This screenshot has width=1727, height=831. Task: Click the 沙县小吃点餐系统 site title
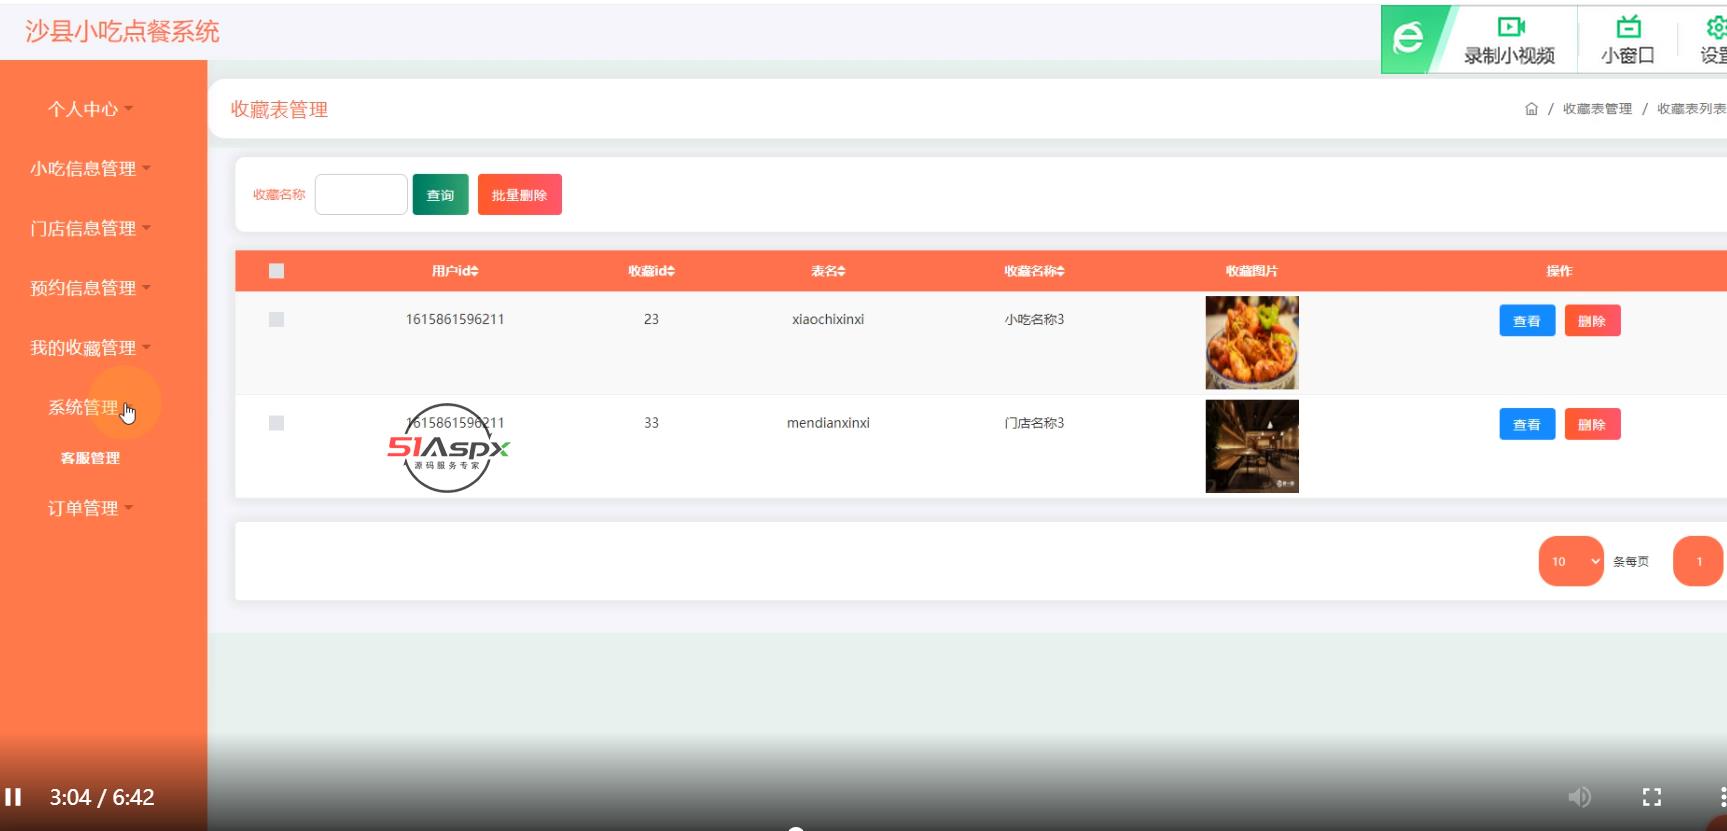(122, 32)
